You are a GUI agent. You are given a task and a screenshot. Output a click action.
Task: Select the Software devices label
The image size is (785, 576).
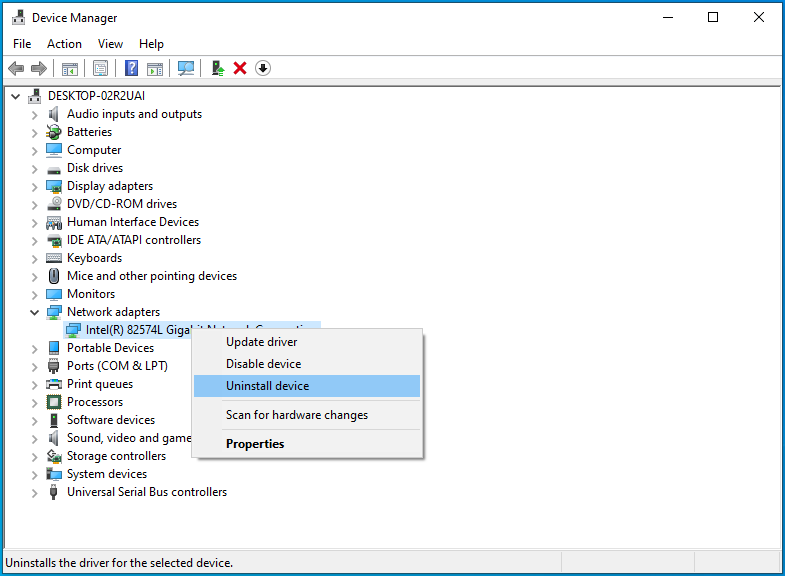pyautogui.click(x=111, y=420)
